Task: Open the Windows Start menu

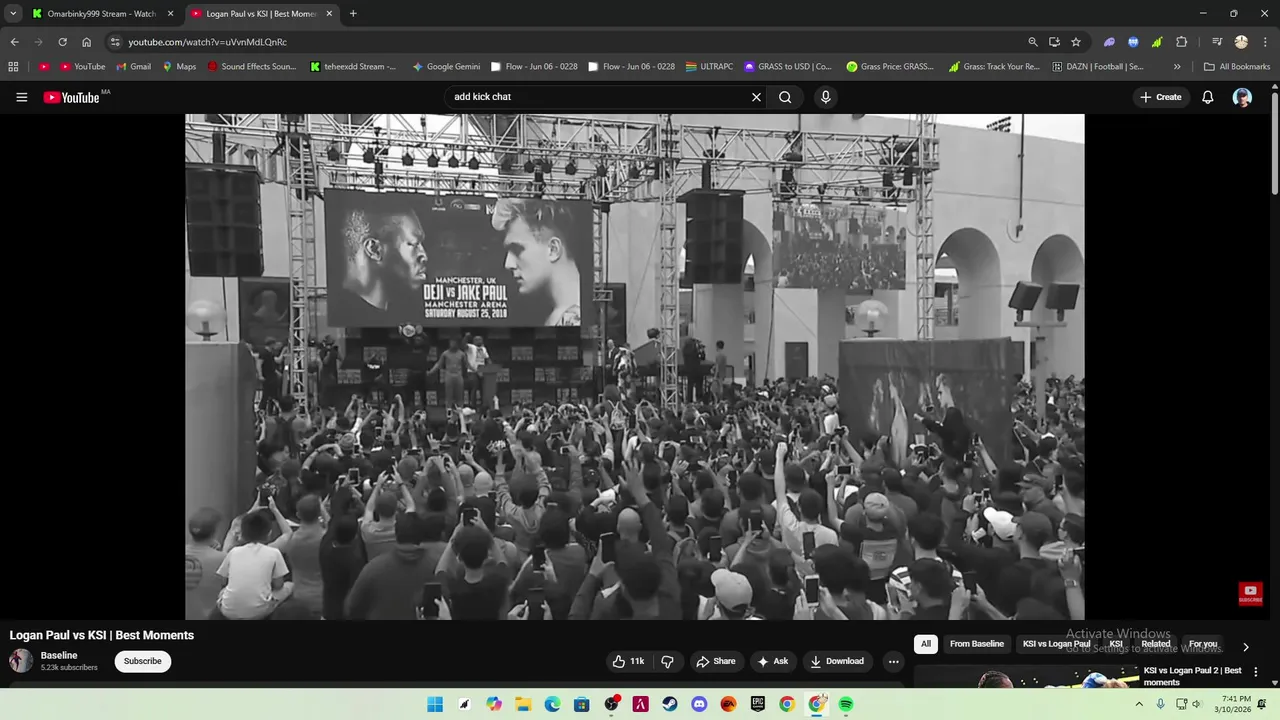Action: (x=435, y=704)
